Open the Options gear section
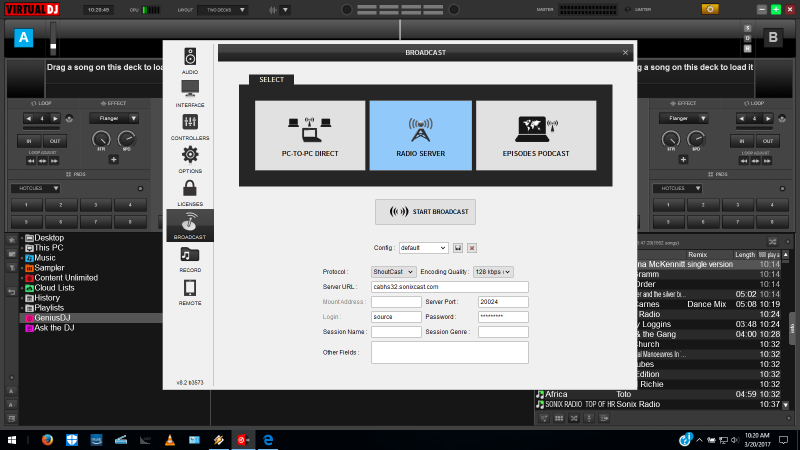Screen dimensions: 800x450 [x=190, y=159]
